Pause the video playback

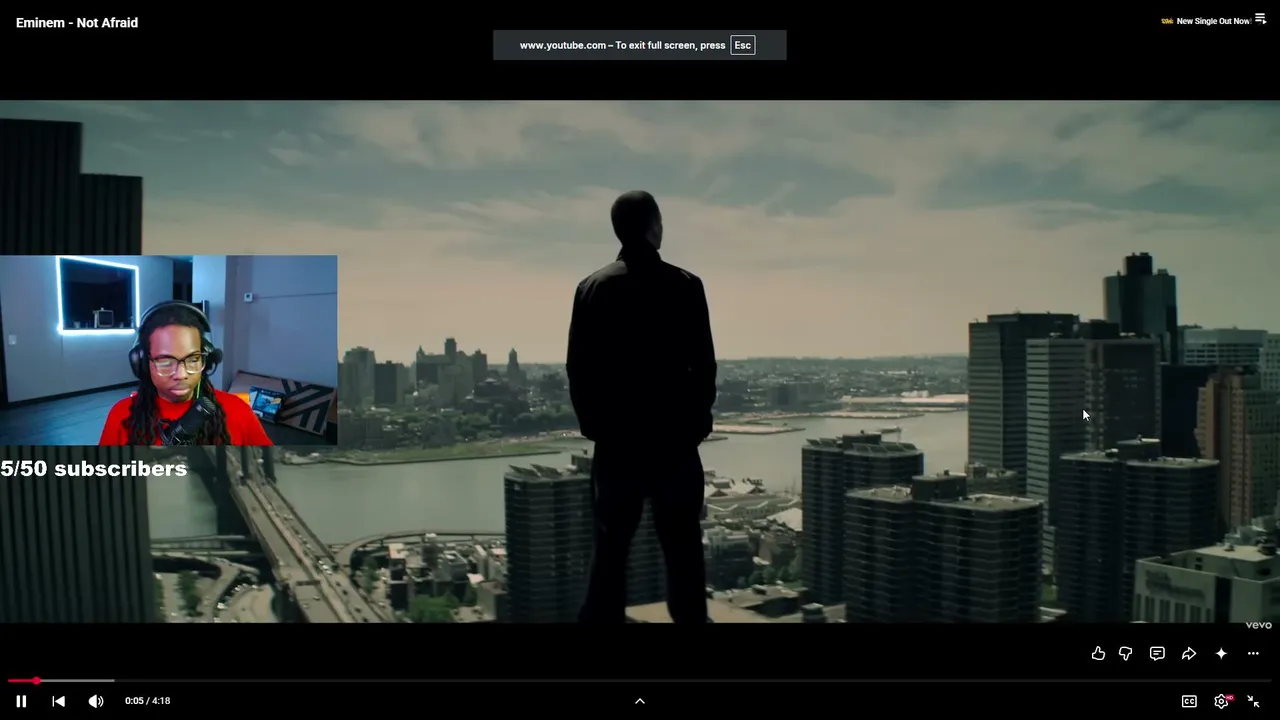point(21,701)
